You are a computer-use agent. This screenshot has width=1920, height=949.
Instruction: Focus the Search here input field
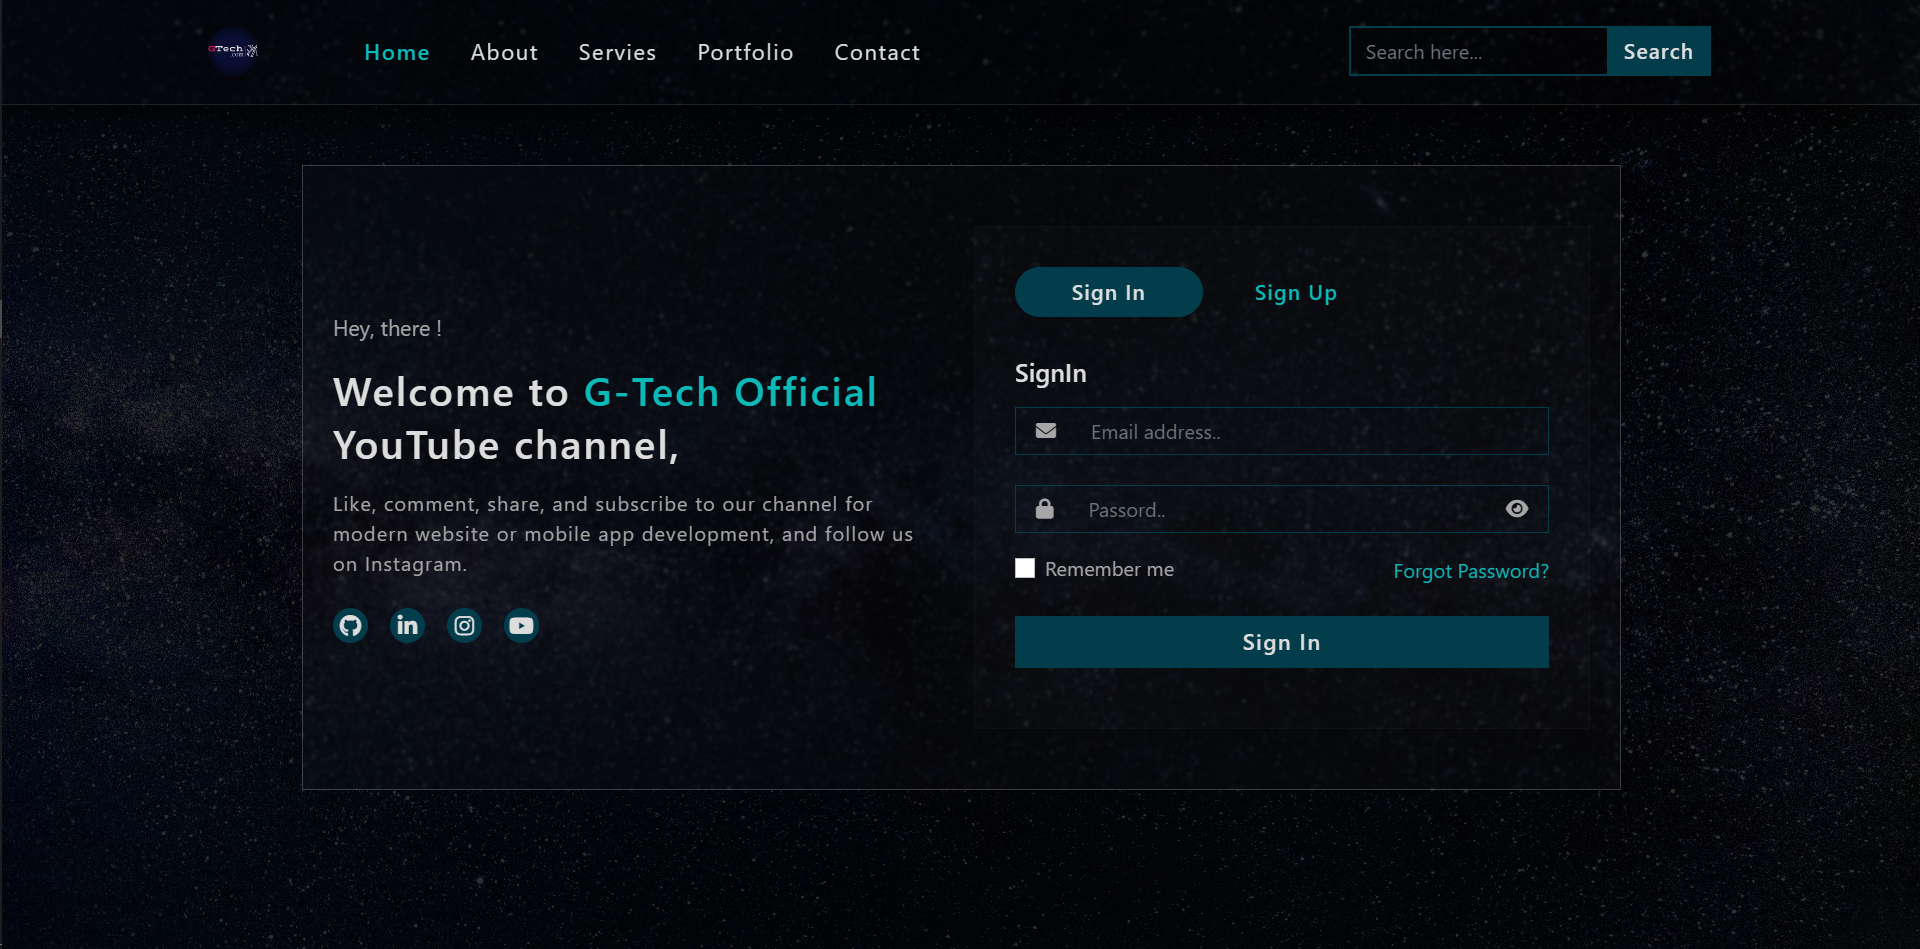[x=1479, y=51]
